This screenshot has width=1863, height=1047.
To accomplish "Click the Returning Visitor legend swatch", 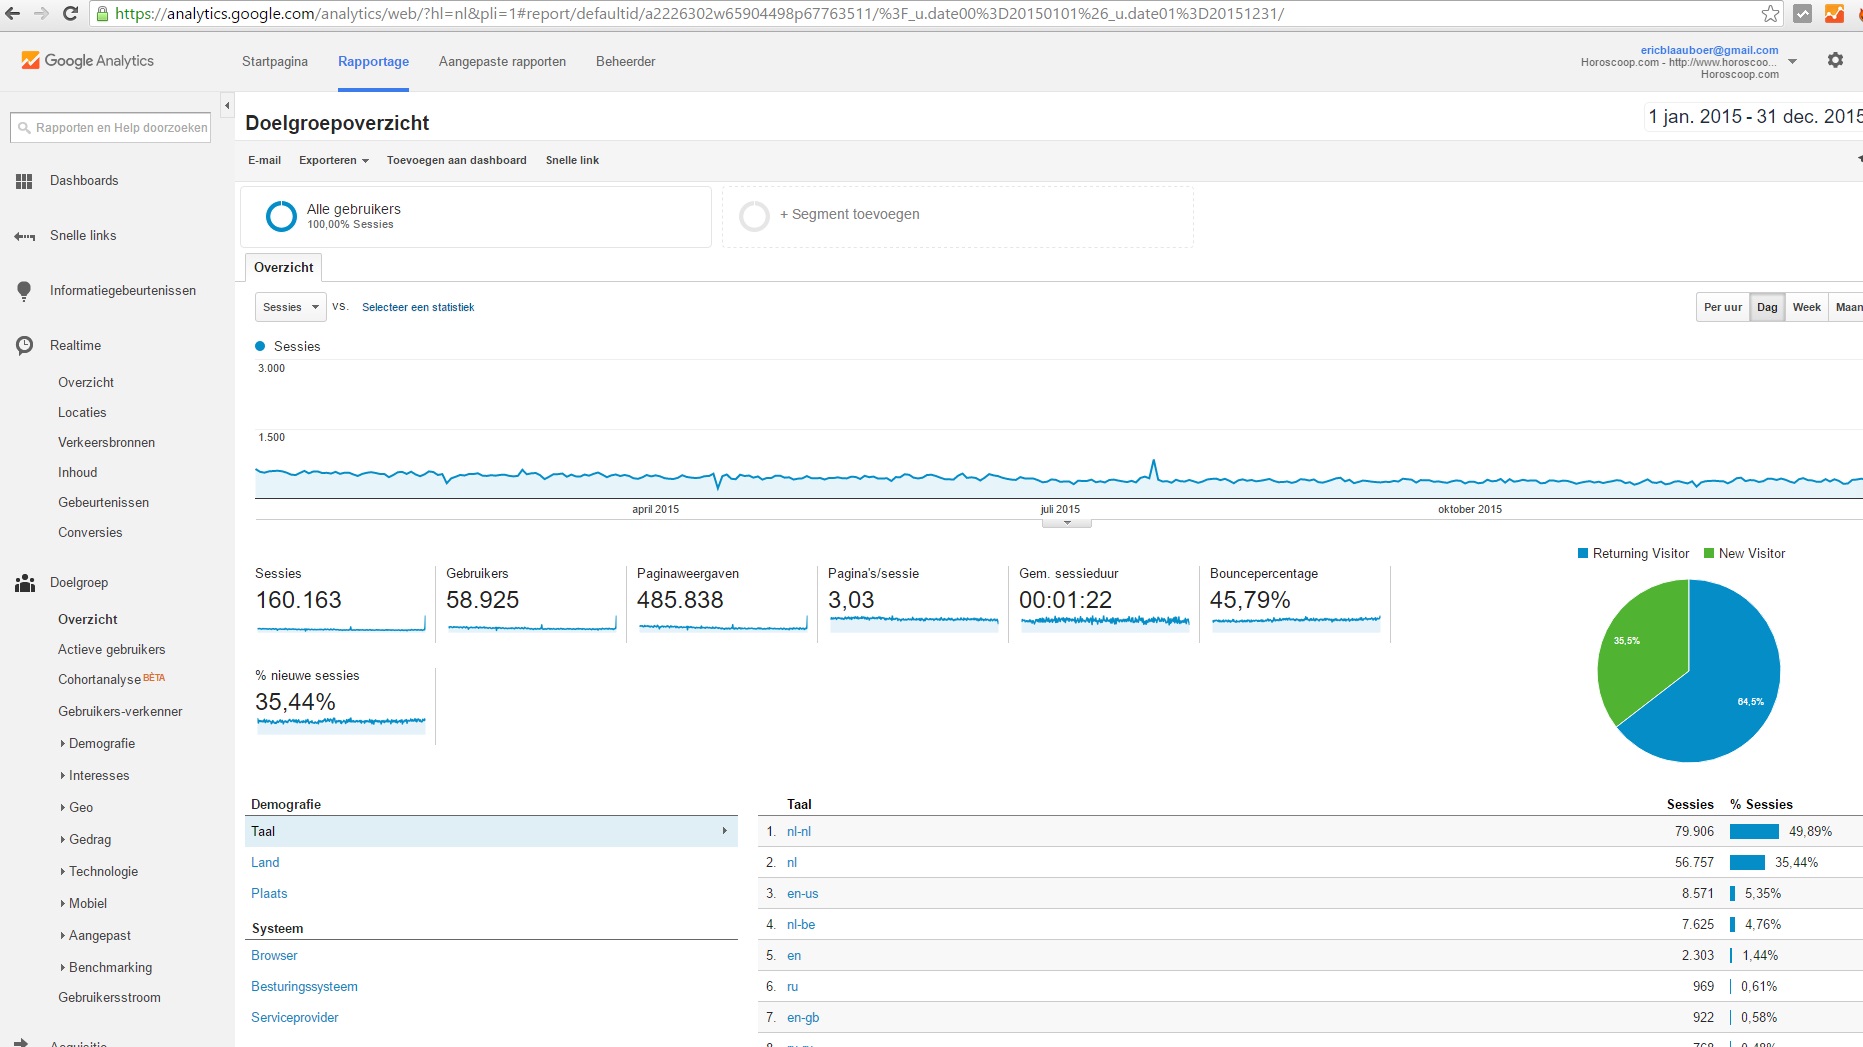I will 1583,554.
